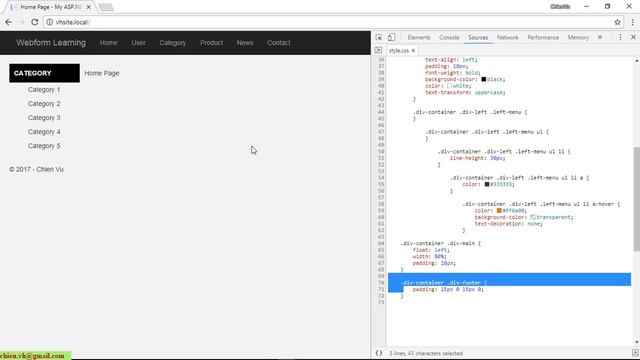This screenshot has height=360, width=640.
Task: Show the Sources navigator pane
Action: click(378, 50)
